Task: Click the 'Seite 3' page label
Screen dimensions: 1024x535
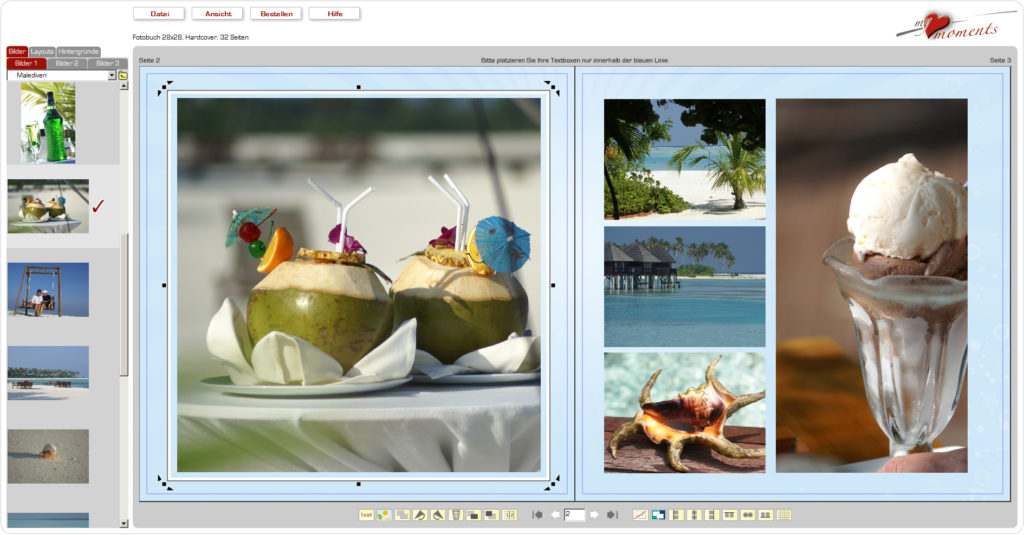Action: click(x=1000, y=60)
